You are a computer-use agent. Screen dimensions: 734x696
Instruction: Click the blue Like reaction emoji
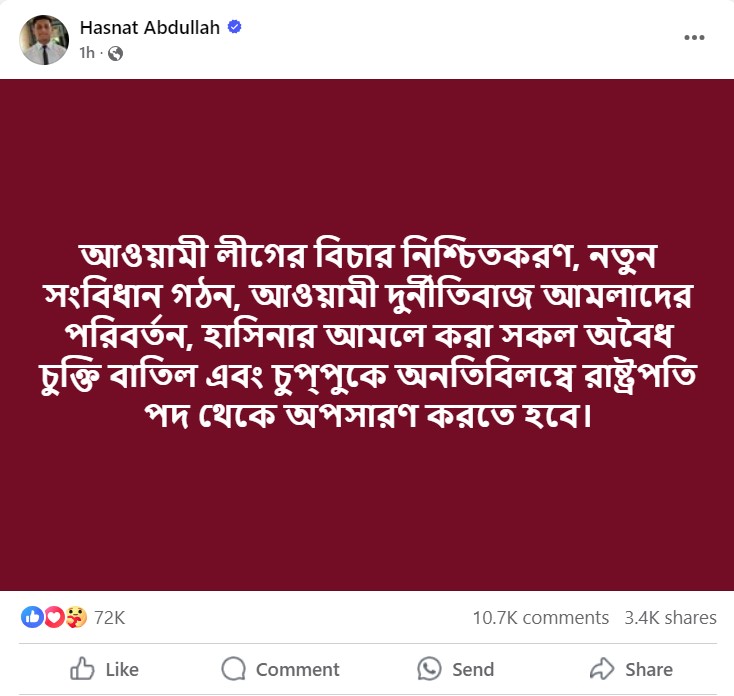point(32,618)
